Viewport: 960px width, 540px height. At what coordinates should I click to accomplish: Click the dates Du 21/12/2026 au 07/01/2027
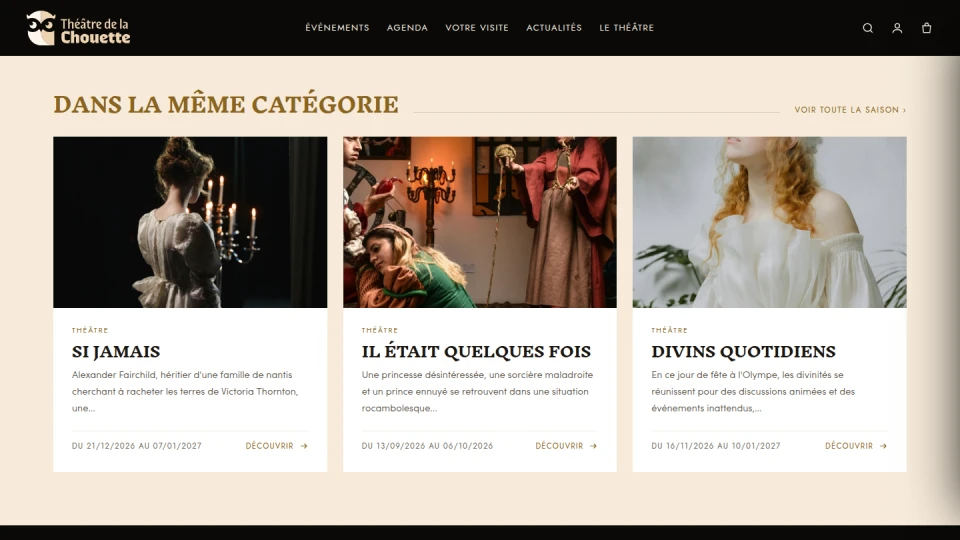click(x=137, y=446)
